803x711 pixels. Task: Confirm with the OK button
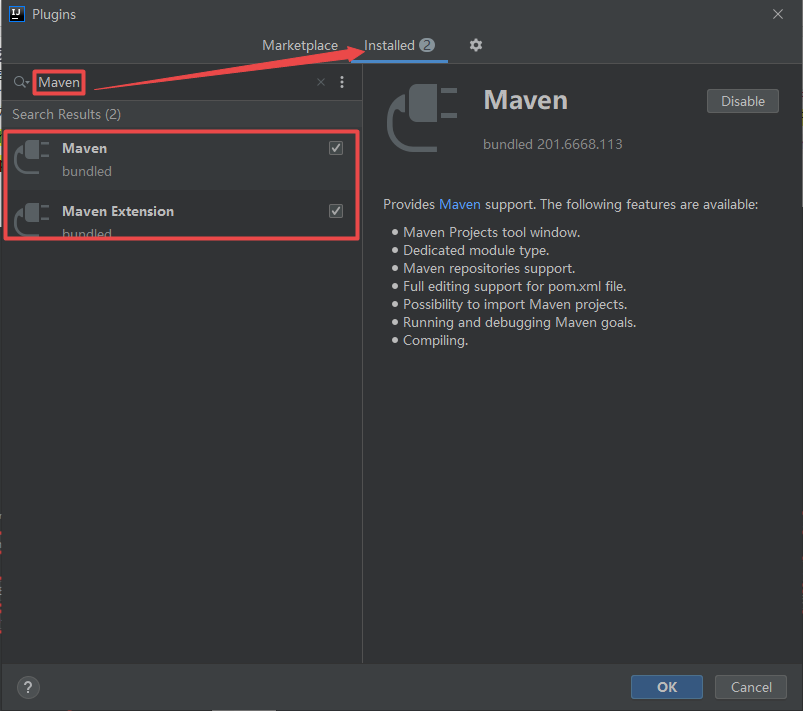(x=667, y=687)
